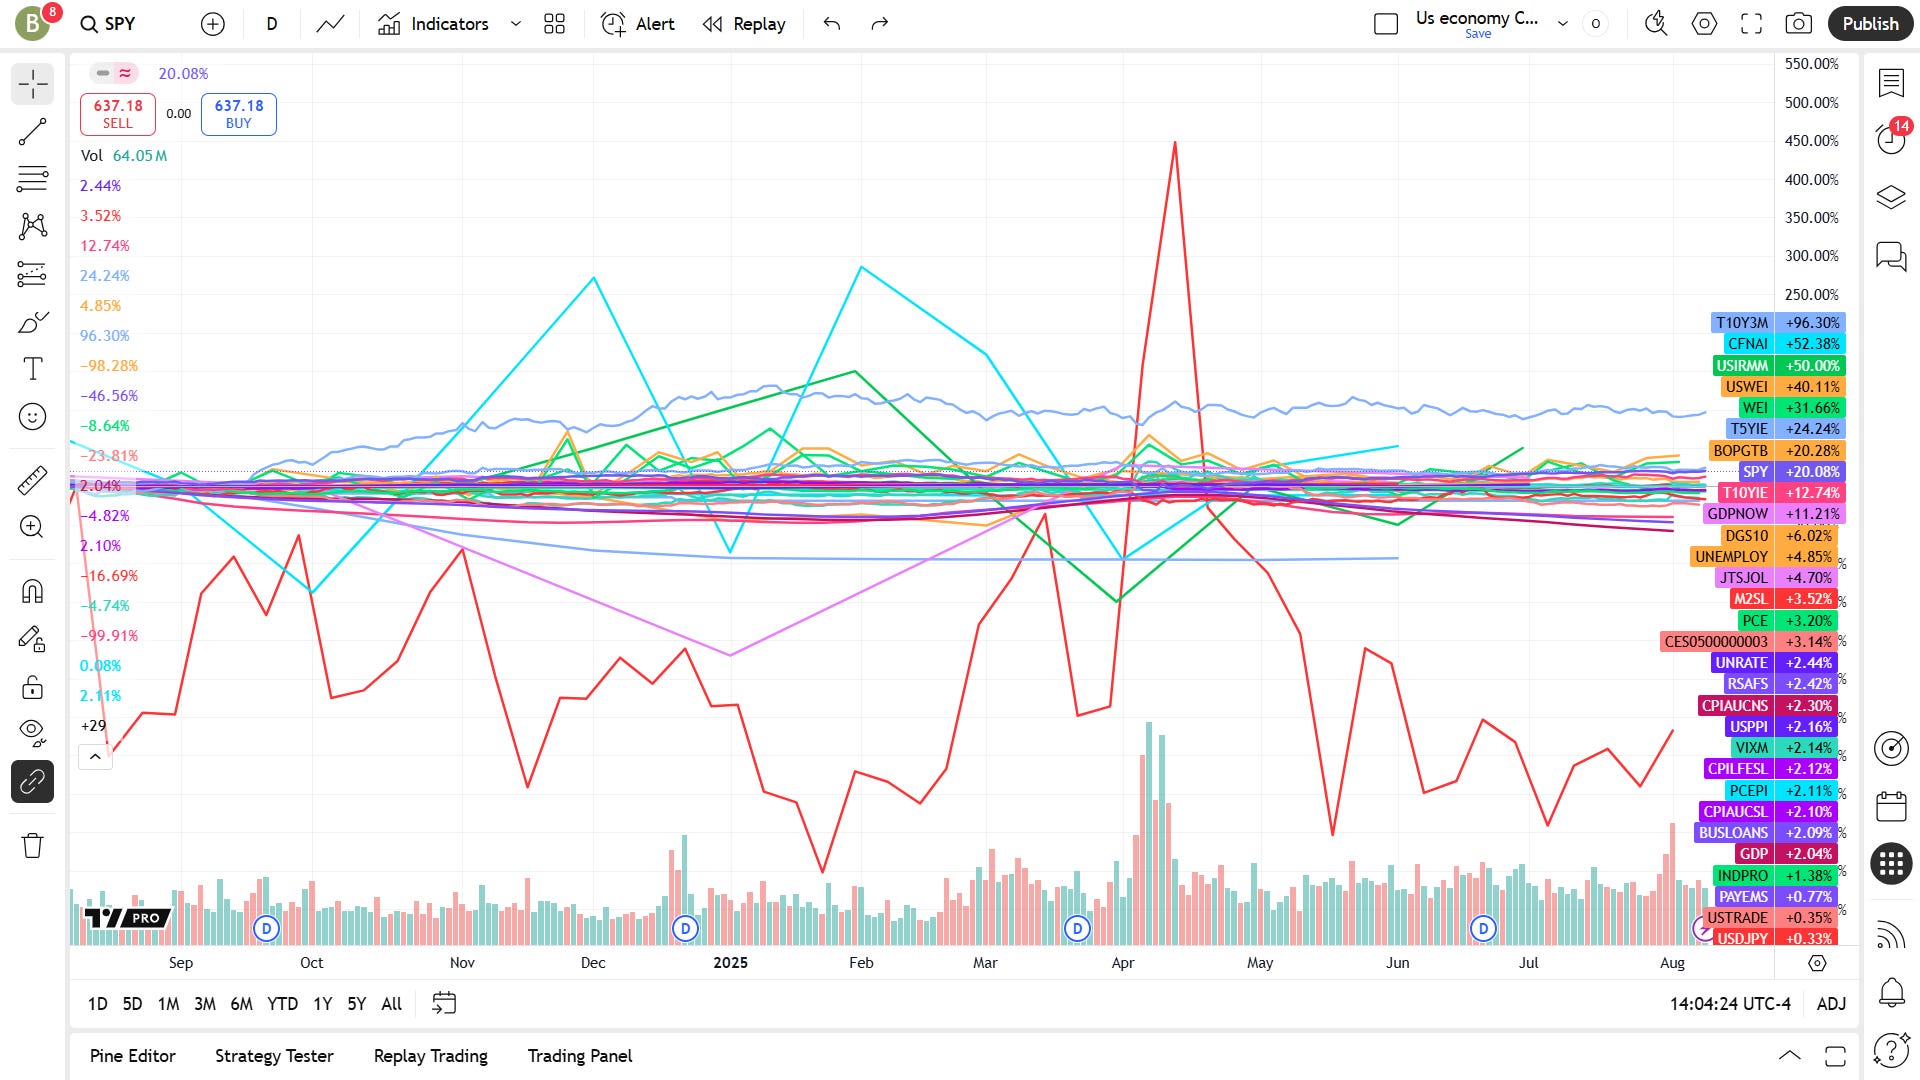The height and width of the screenshot is (1080, 1920).
Task: Toggle hide all drawings eye icon
Action: 32,732
